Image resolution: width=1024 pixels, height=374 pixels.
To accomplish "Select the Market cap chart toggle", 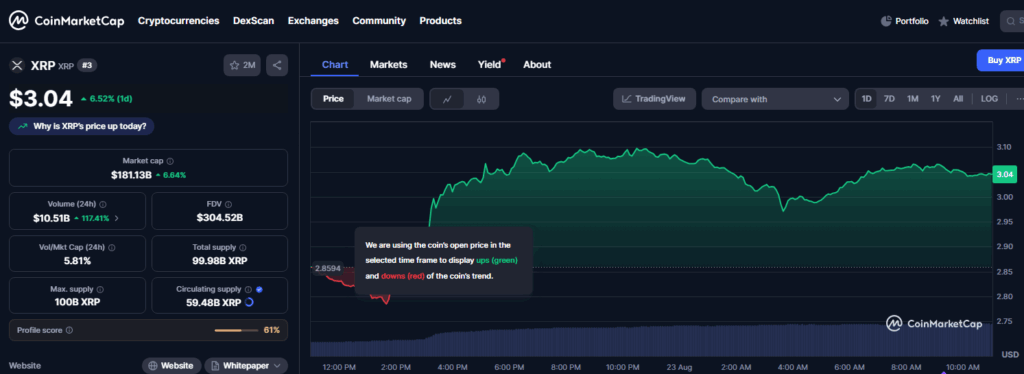I will click(389, 99).
